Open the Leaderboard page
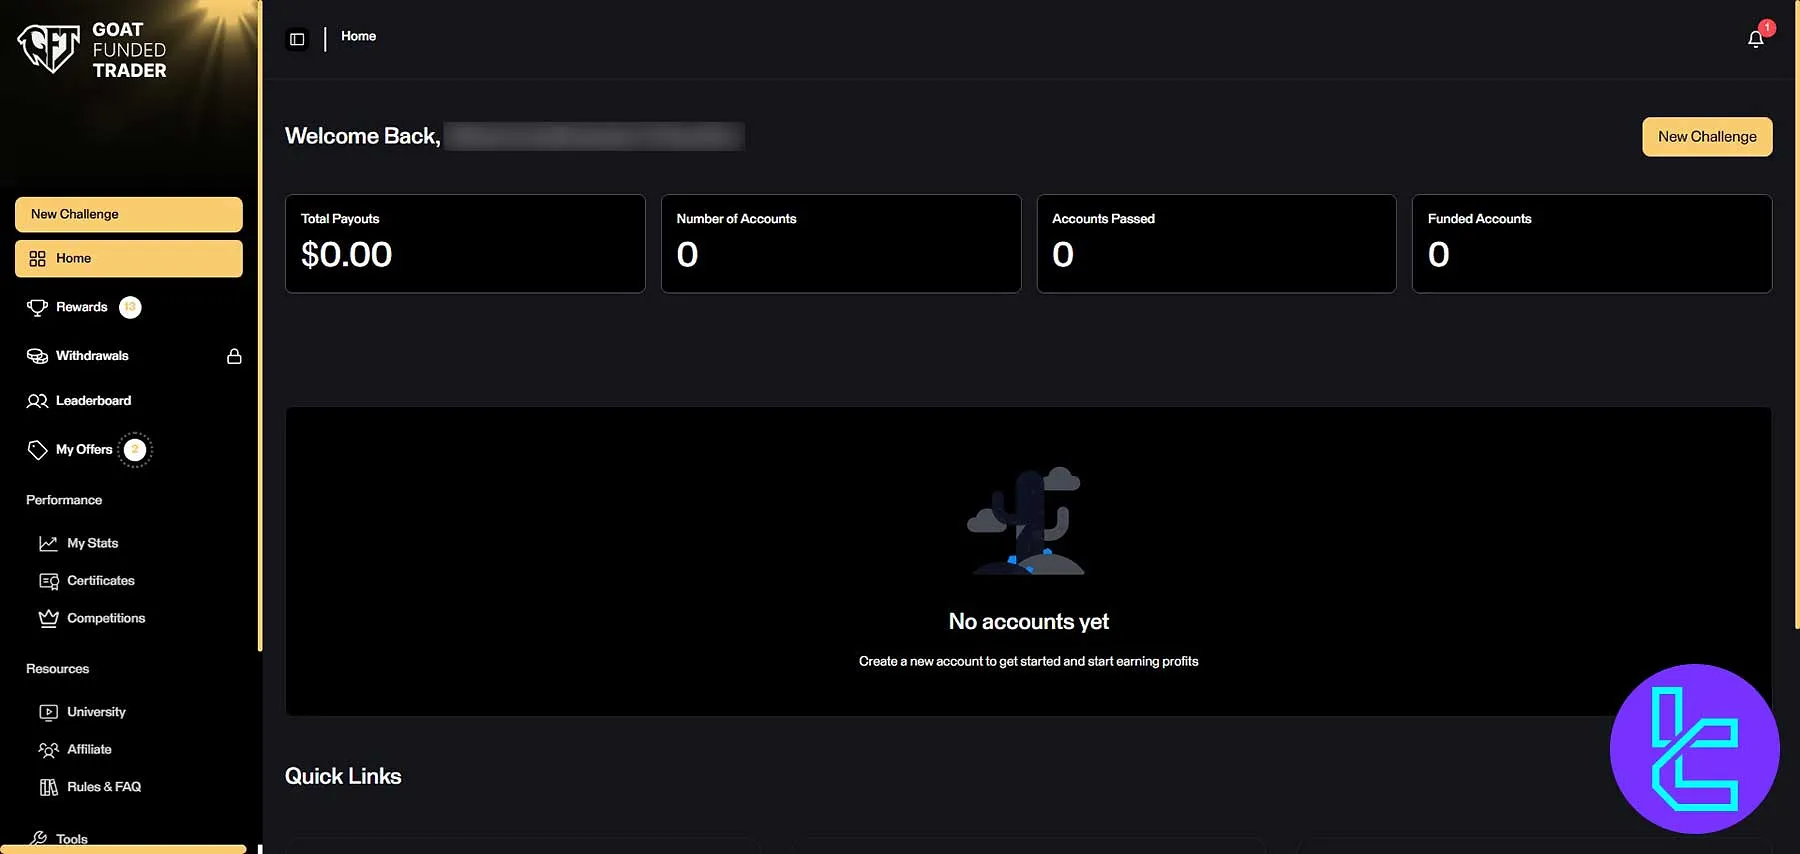 93,401
